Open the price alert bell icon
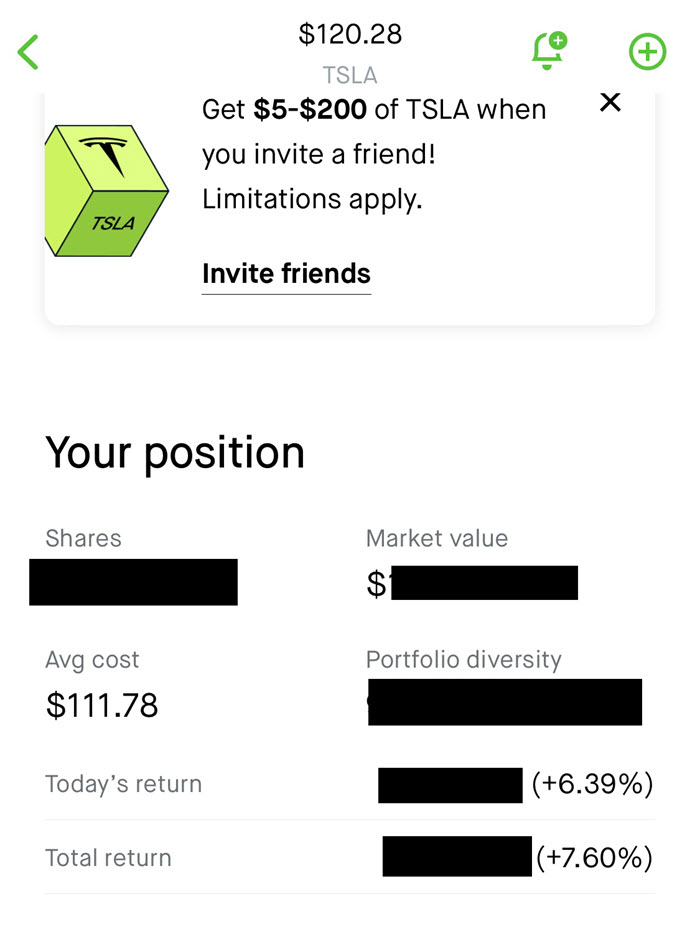Viewport: 700px width, 940px height. click(549, 51)
